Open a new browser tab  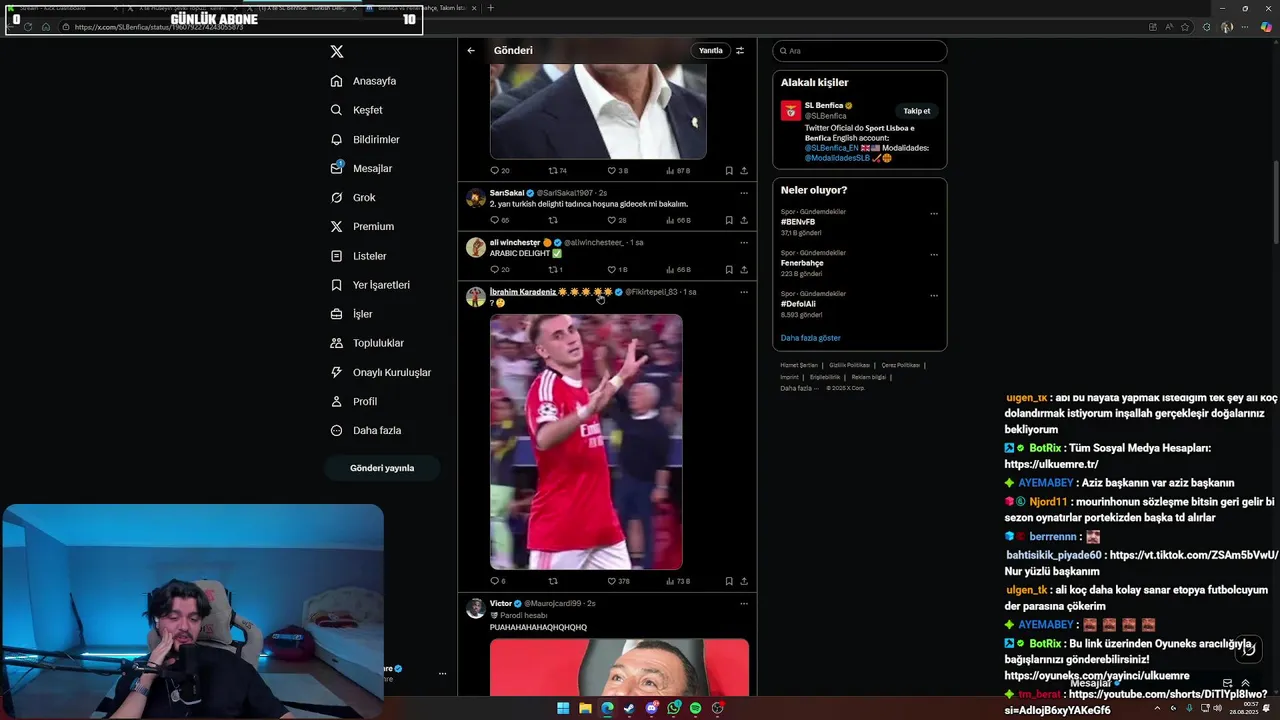click(490, 8)
